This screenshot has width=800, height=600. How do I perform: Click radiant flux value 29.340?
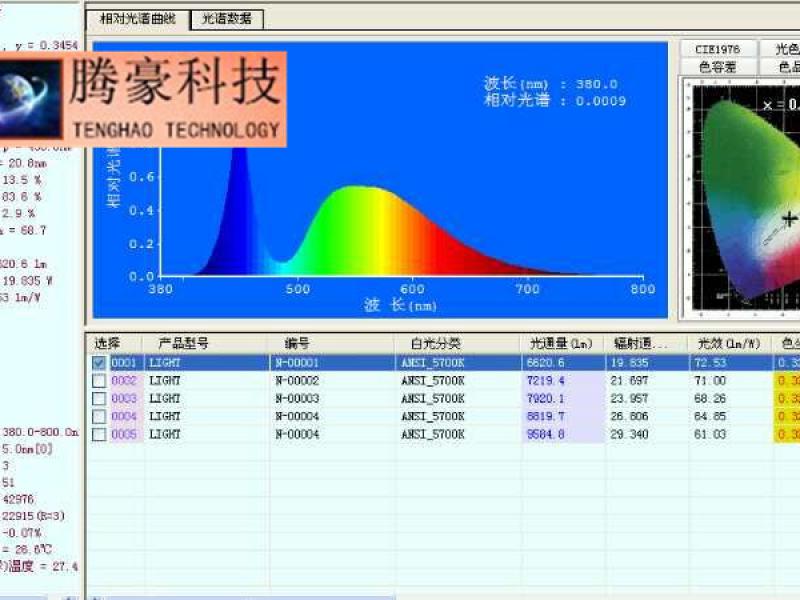point(629,434)
